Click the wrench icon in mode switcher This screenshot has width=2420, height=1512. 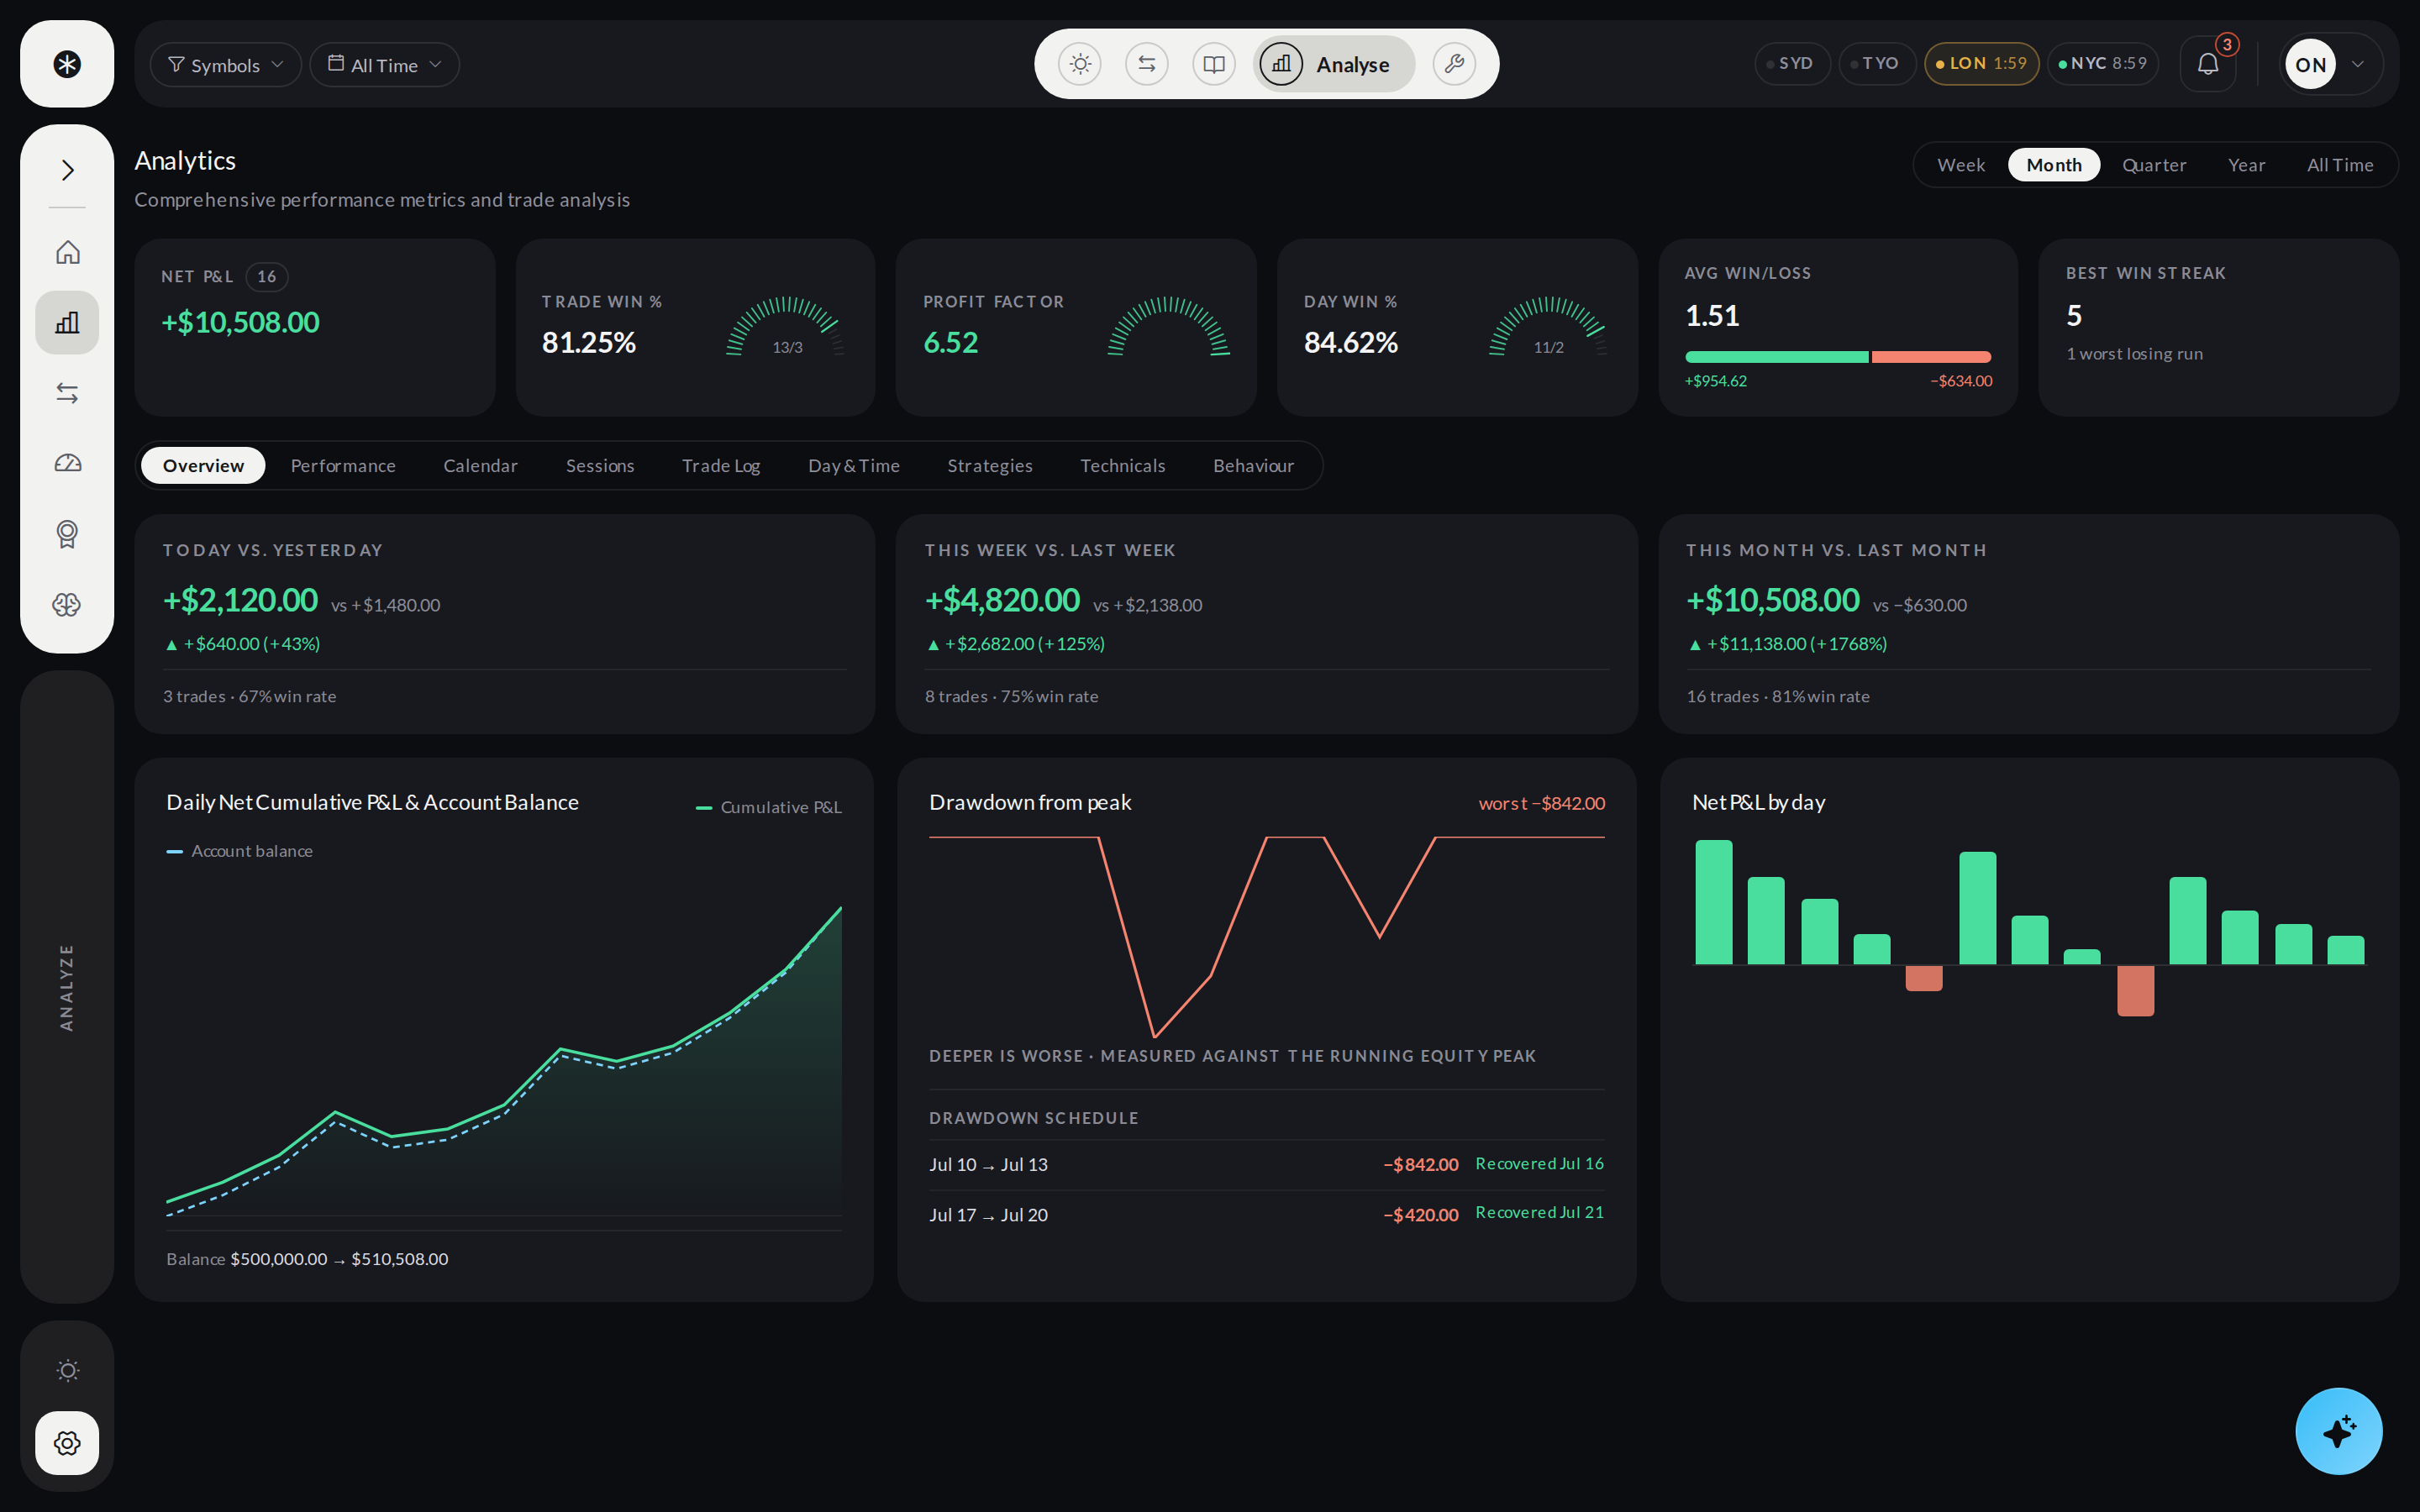pyautogui.click(x=1454, y=64)
